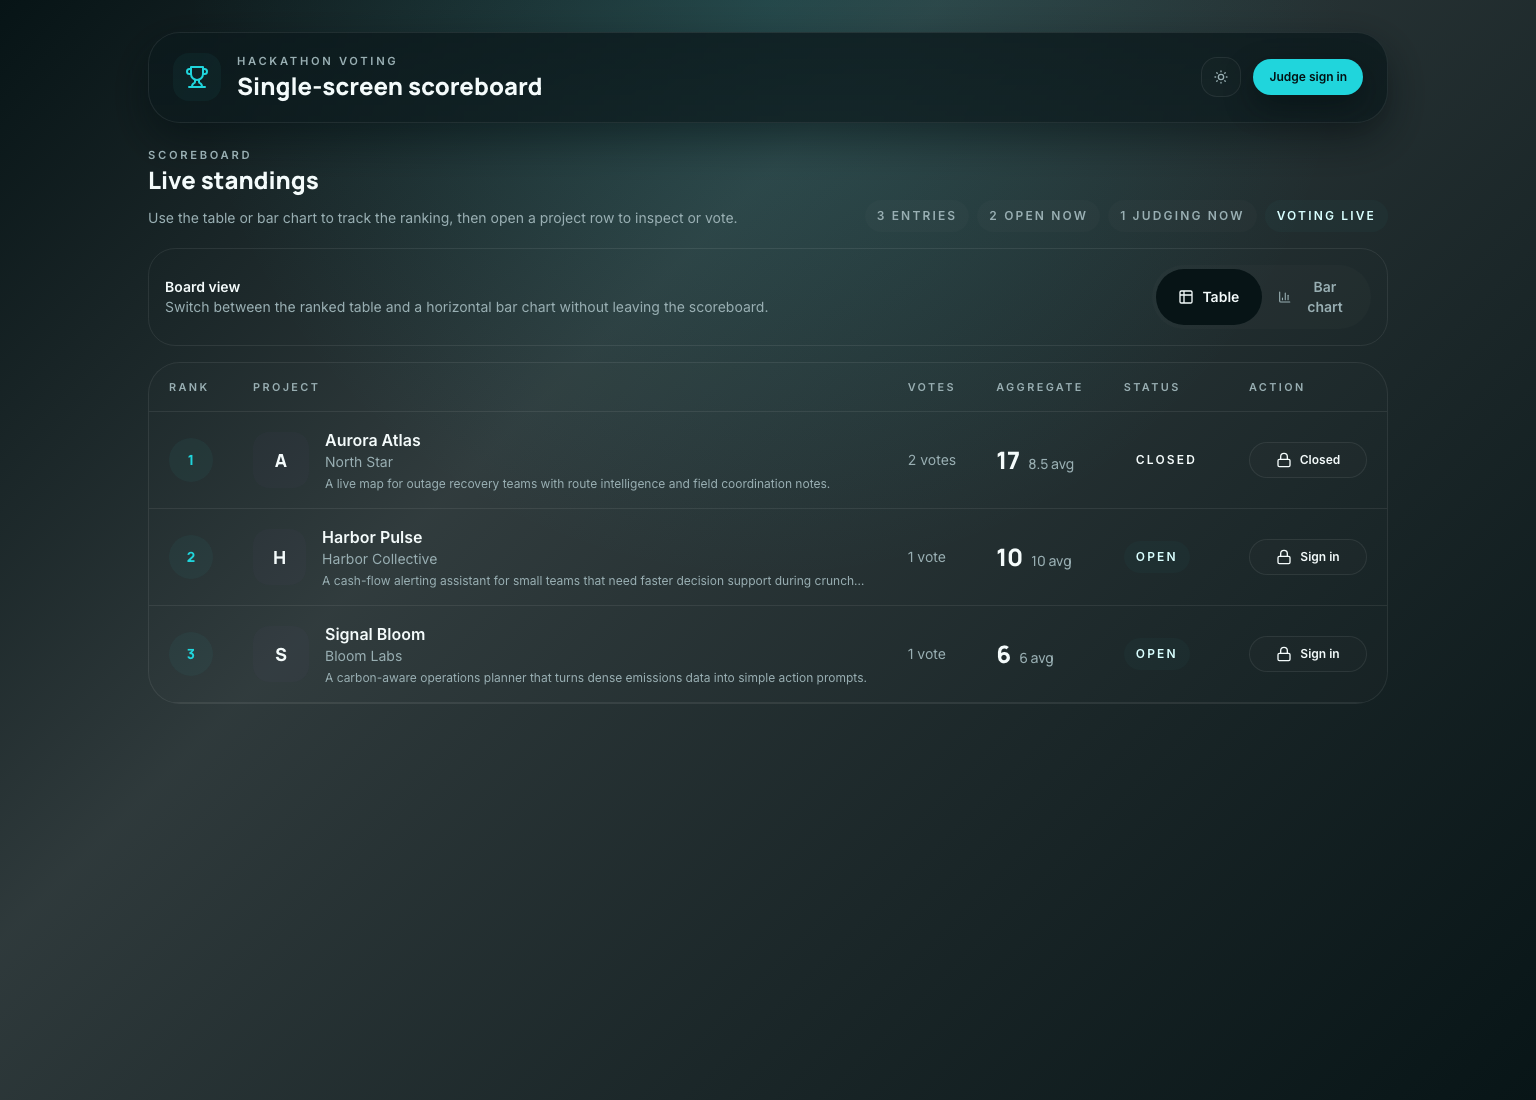
Task: Click the trophy logo icon
Action: point(197,77)
